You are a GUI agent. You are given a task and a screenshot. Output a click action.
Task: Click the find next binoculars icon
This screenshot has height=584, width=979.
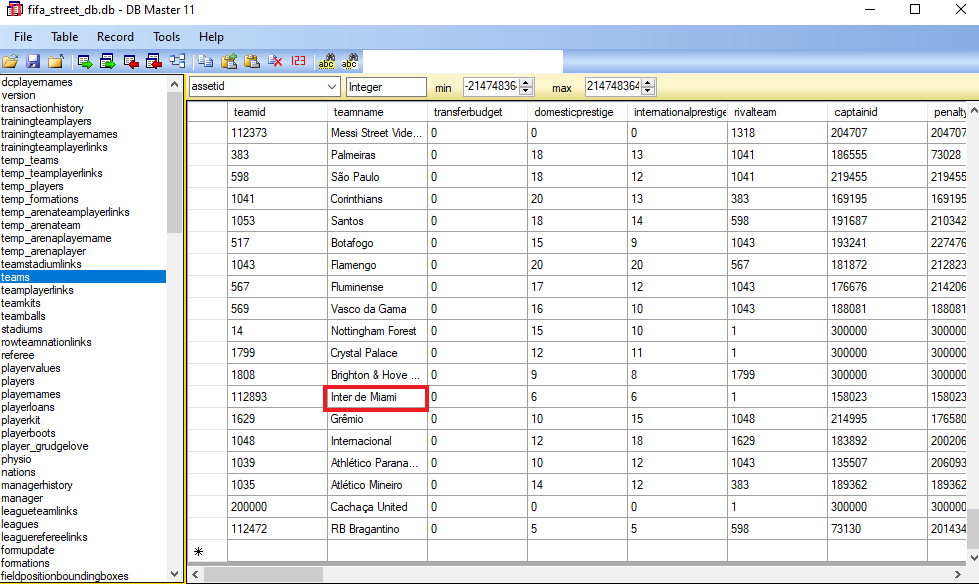click(x=350, y=61)
